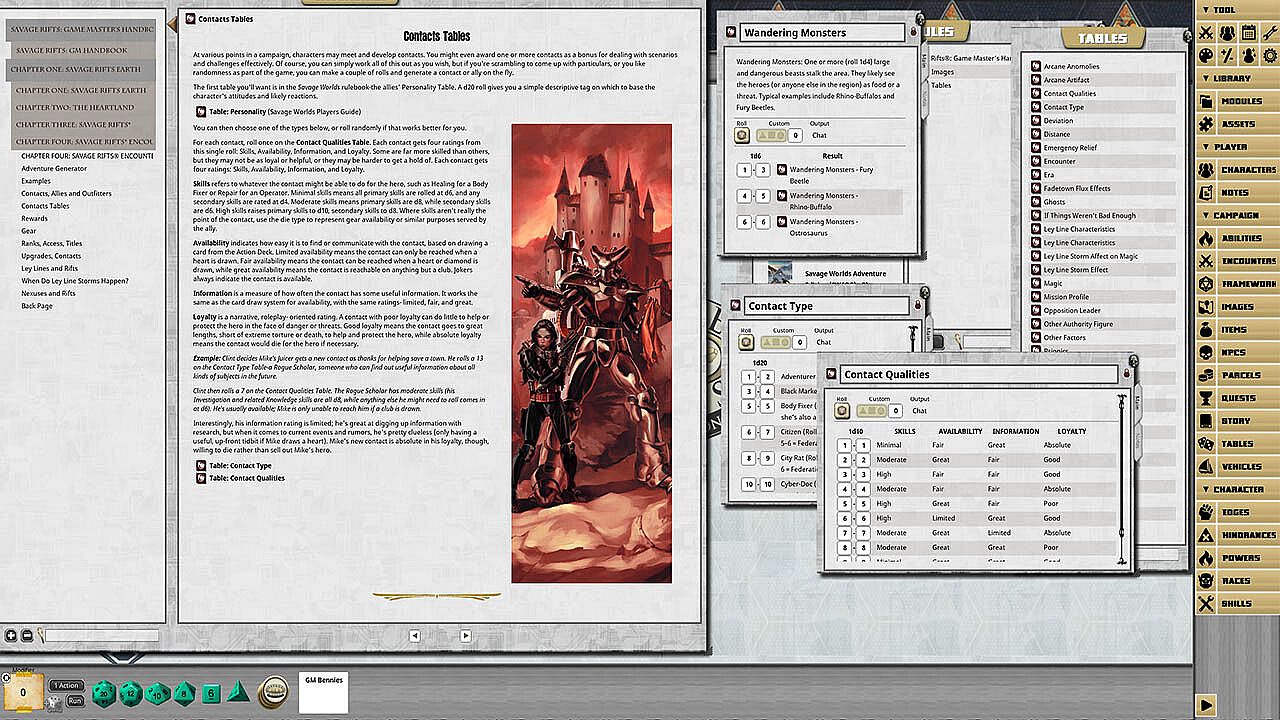Collapse the Library section in the sidebar

(1237, 78)
